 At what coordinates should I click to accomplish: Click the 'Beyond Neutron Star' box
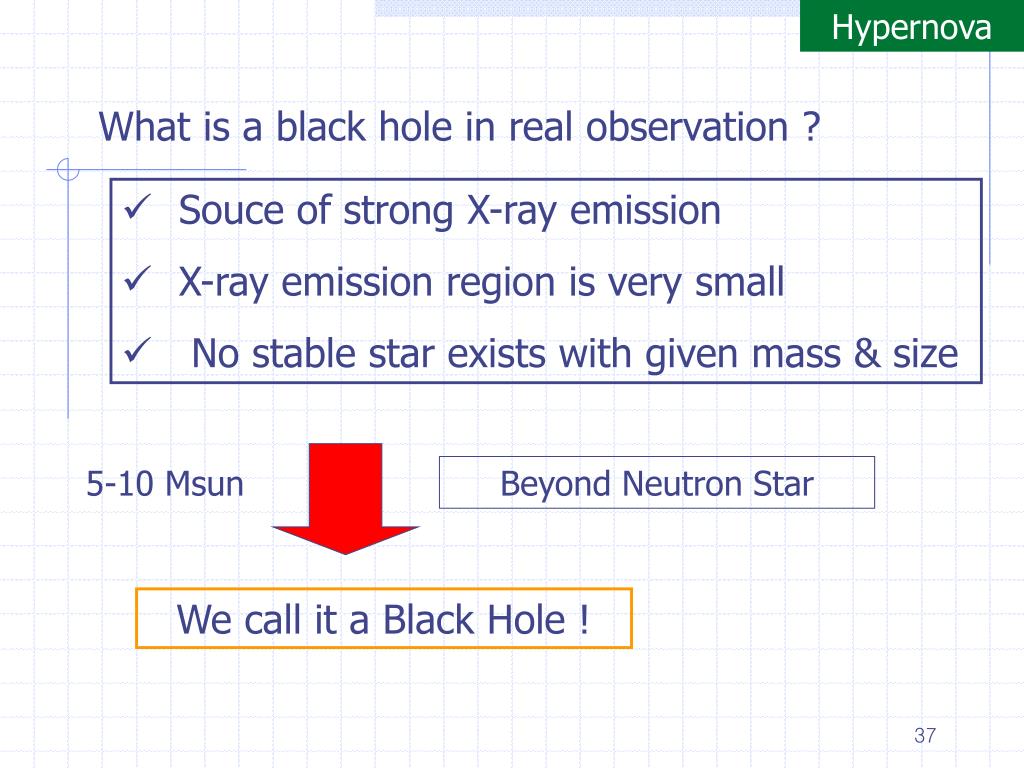[x=656, y=483]
